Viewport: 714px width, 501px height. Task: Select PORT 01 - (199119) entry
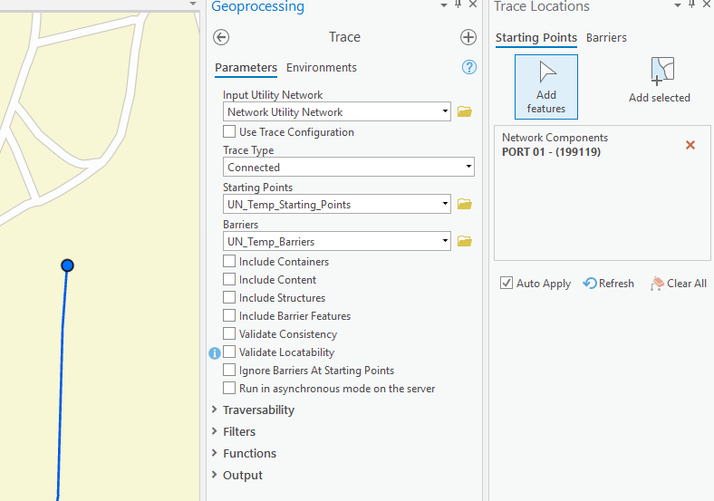point(551,152)
